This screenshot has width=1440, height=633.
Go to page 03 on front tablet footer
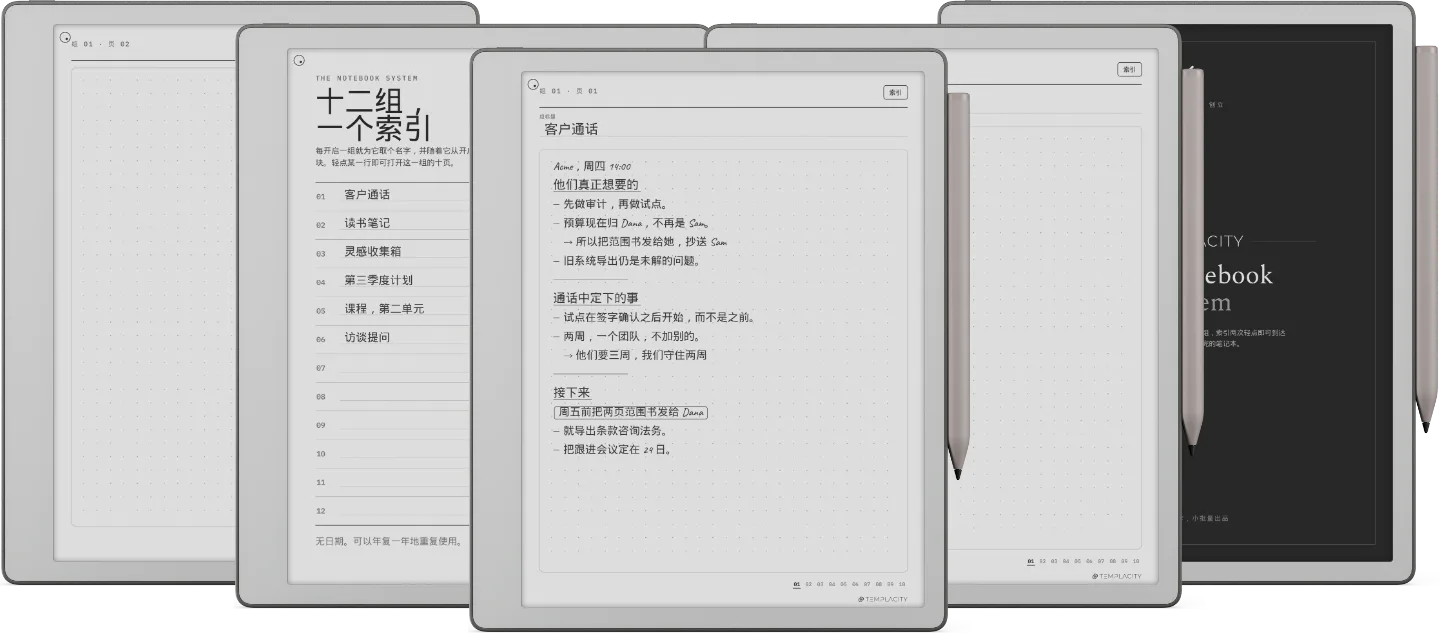coord(820,583)
